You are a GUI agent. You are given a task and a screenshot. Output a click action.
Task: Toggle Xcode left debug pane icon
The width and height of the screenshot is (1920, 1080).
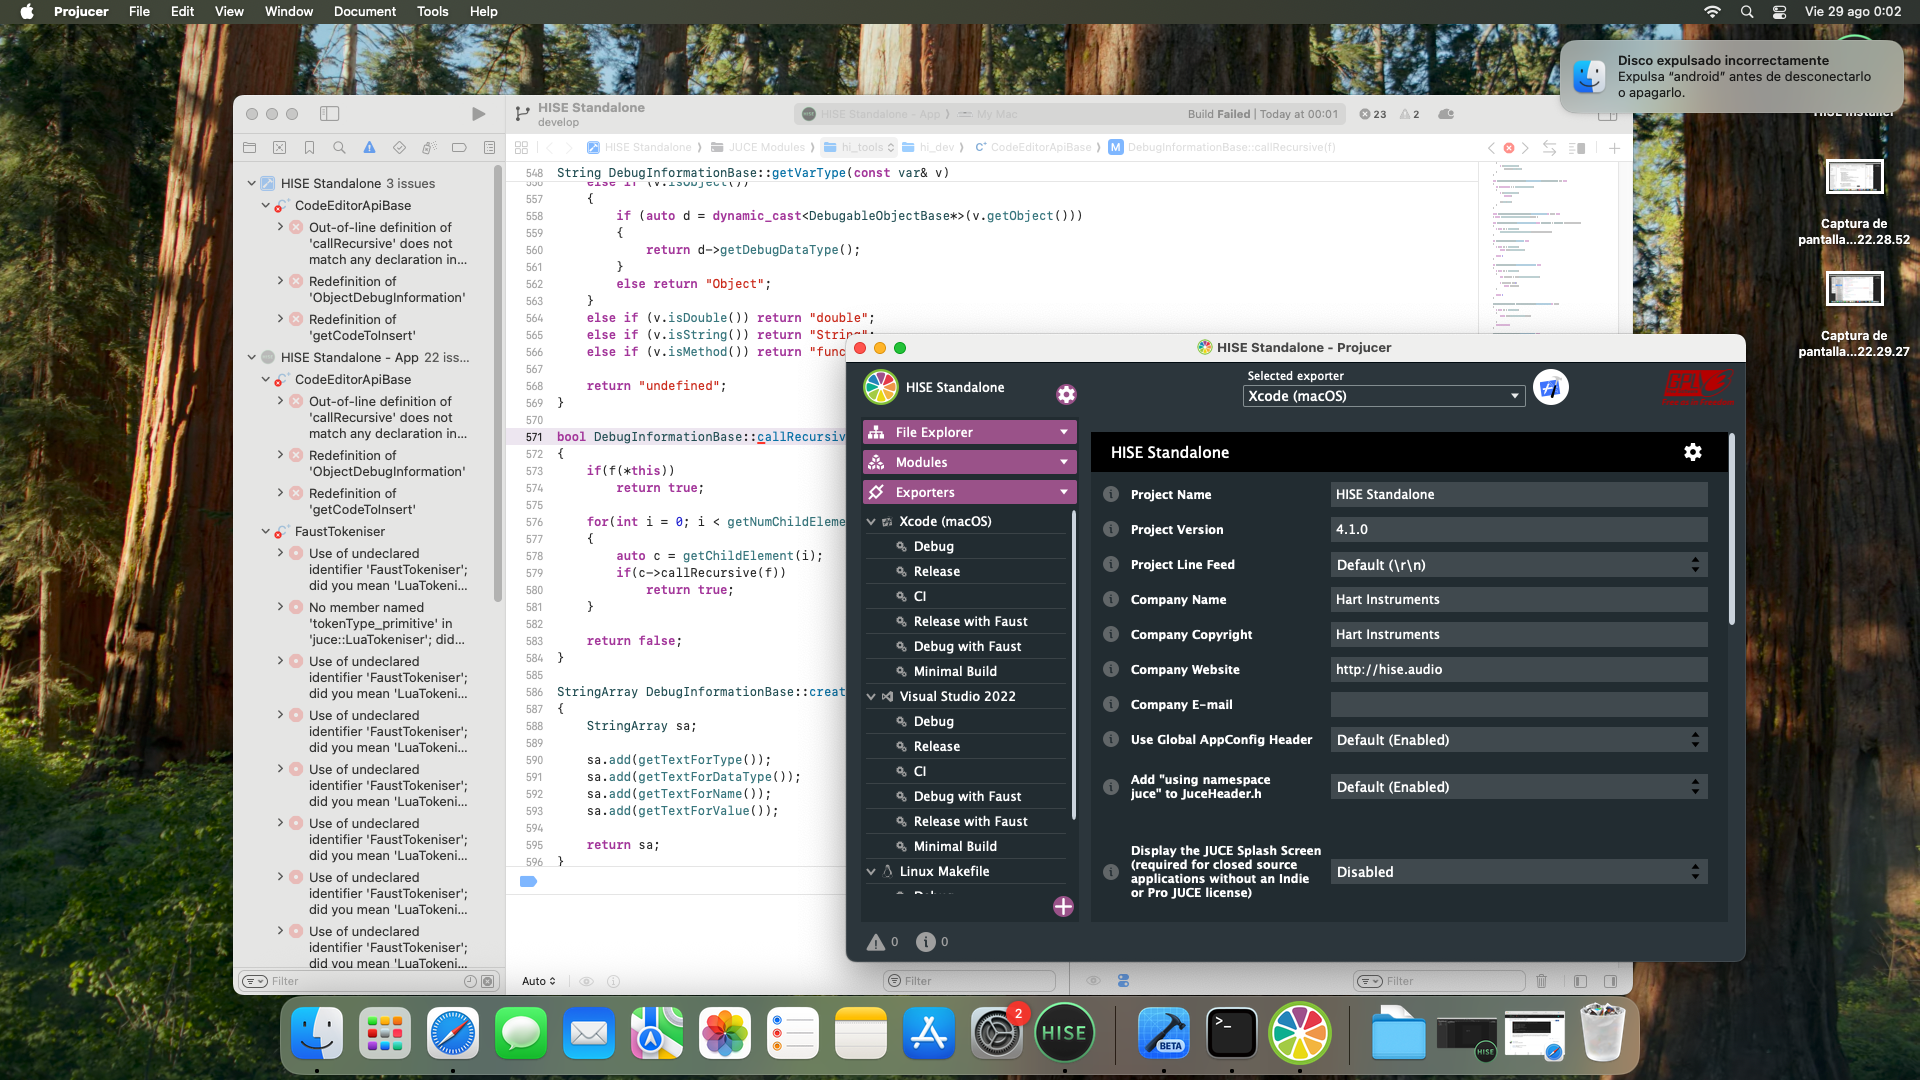pos(1580,981)
